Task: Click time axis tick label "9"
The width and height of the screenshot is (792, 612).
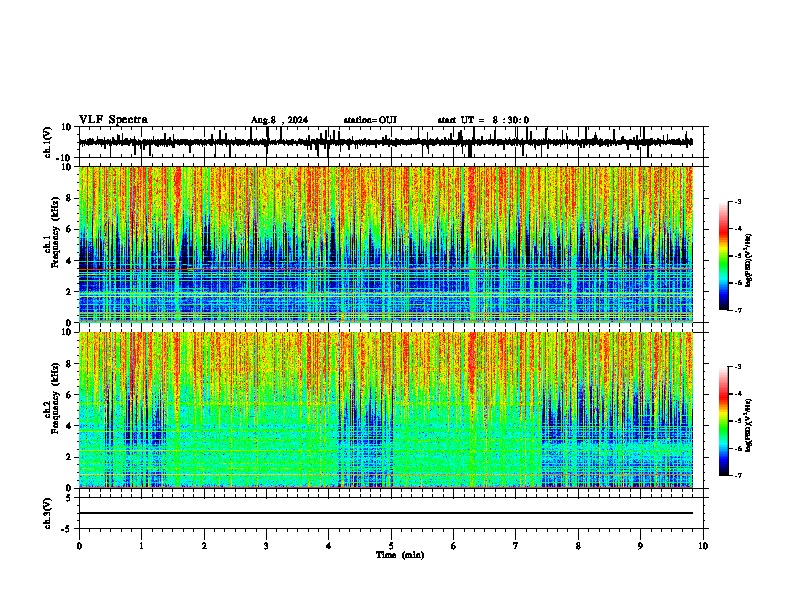Action: coord(640,546)
